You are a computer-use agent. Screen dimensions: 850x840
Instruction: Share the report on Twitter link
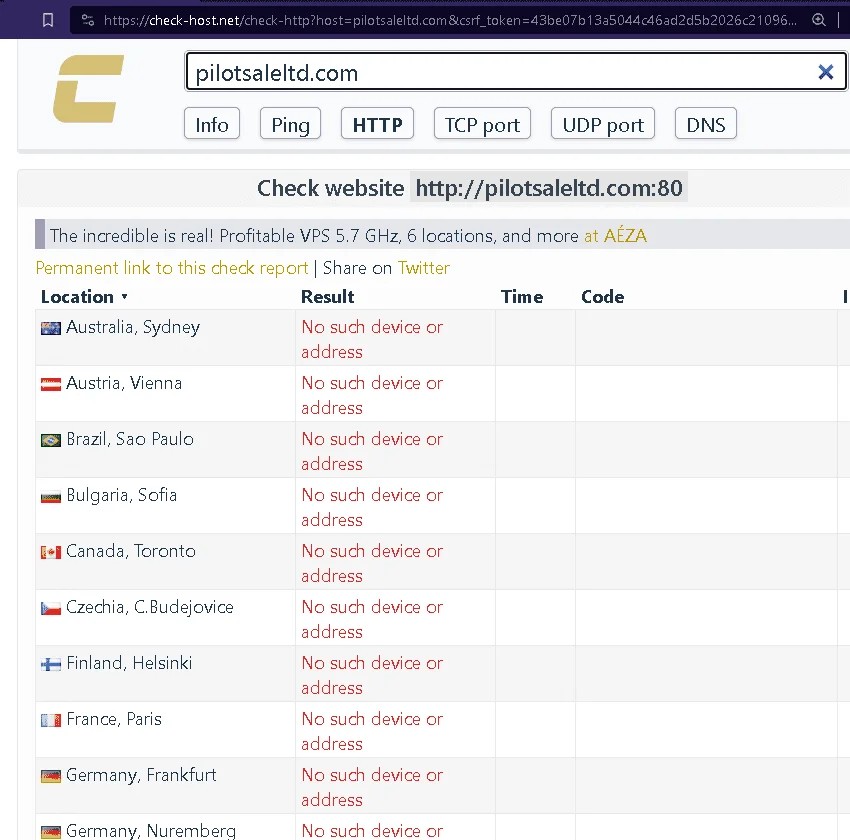pyautogui.click(x=424, y=268)
